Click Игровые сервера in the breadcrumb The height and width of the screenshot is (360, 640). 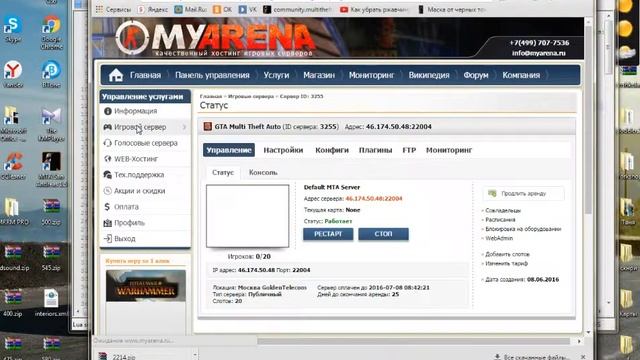[x=251, y=96]
